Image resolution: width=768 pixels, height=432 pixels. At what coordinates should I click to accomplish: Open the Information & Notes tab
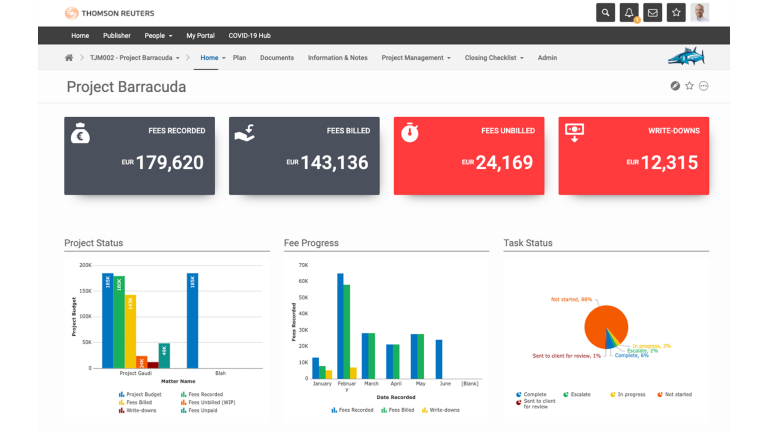tap(337, 58)
